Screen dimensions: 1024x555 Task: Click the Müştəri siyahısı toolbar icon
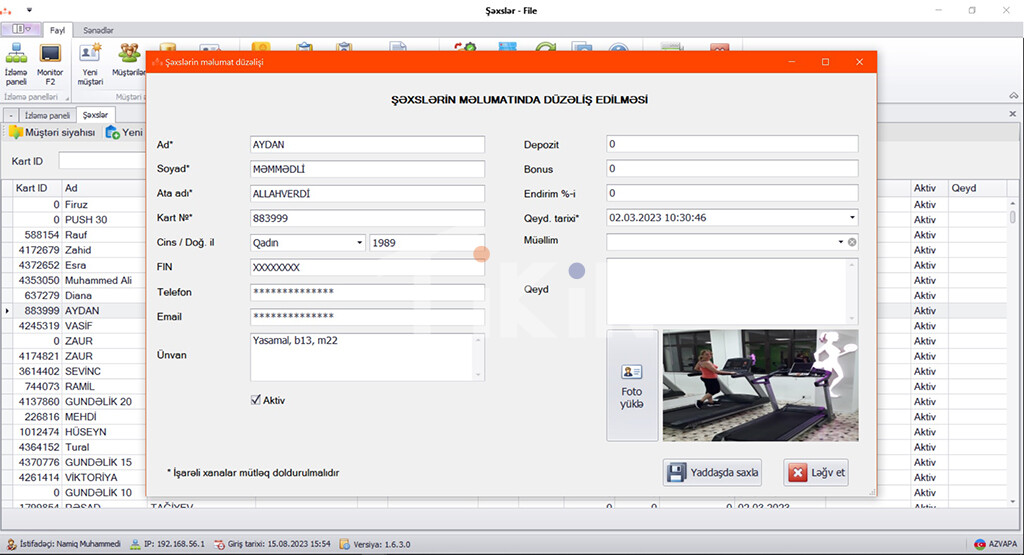pos(55,132)
